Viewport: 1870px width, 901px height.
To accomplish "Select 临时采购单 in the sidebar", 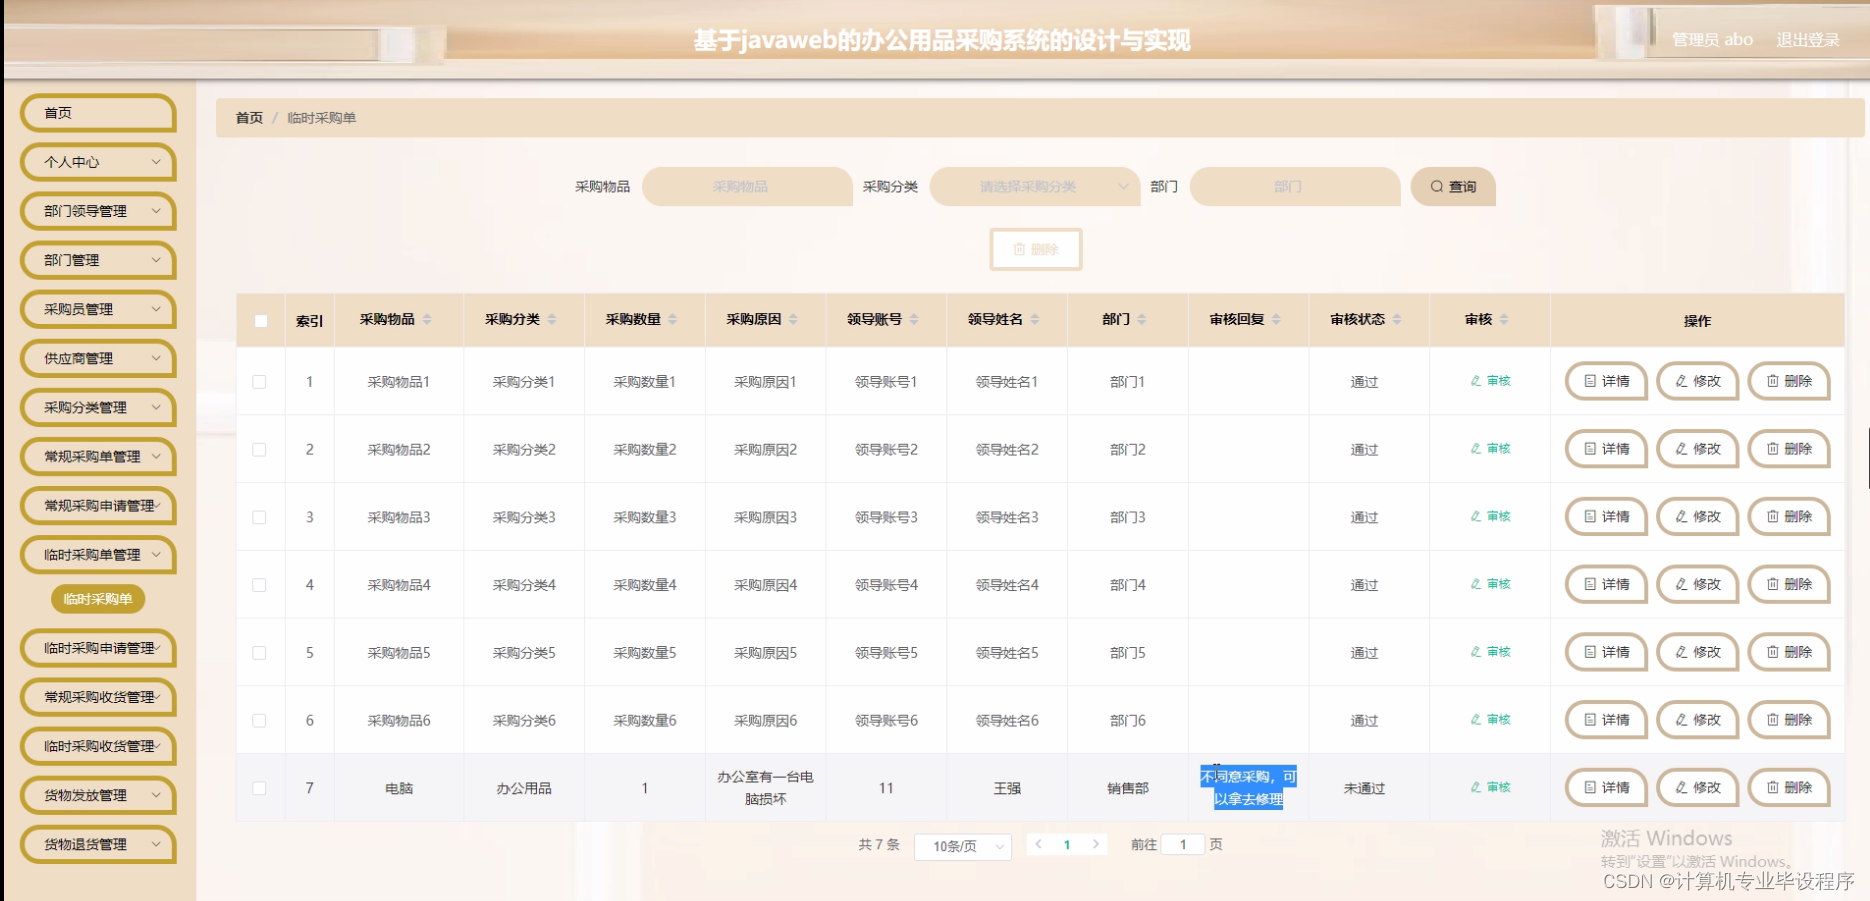I will [x=97, y=598].
